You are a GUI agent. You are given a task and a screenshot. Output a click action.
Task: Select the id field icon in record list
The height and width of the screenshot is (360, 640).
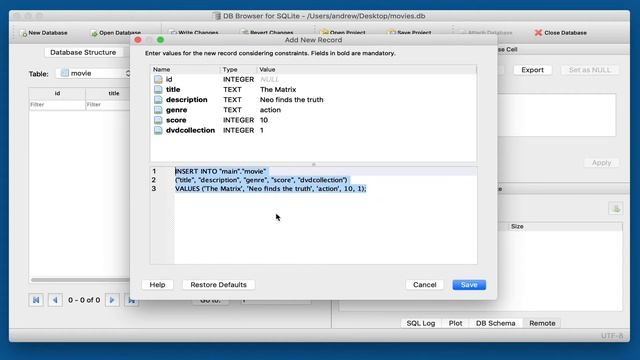click(158, 79)
